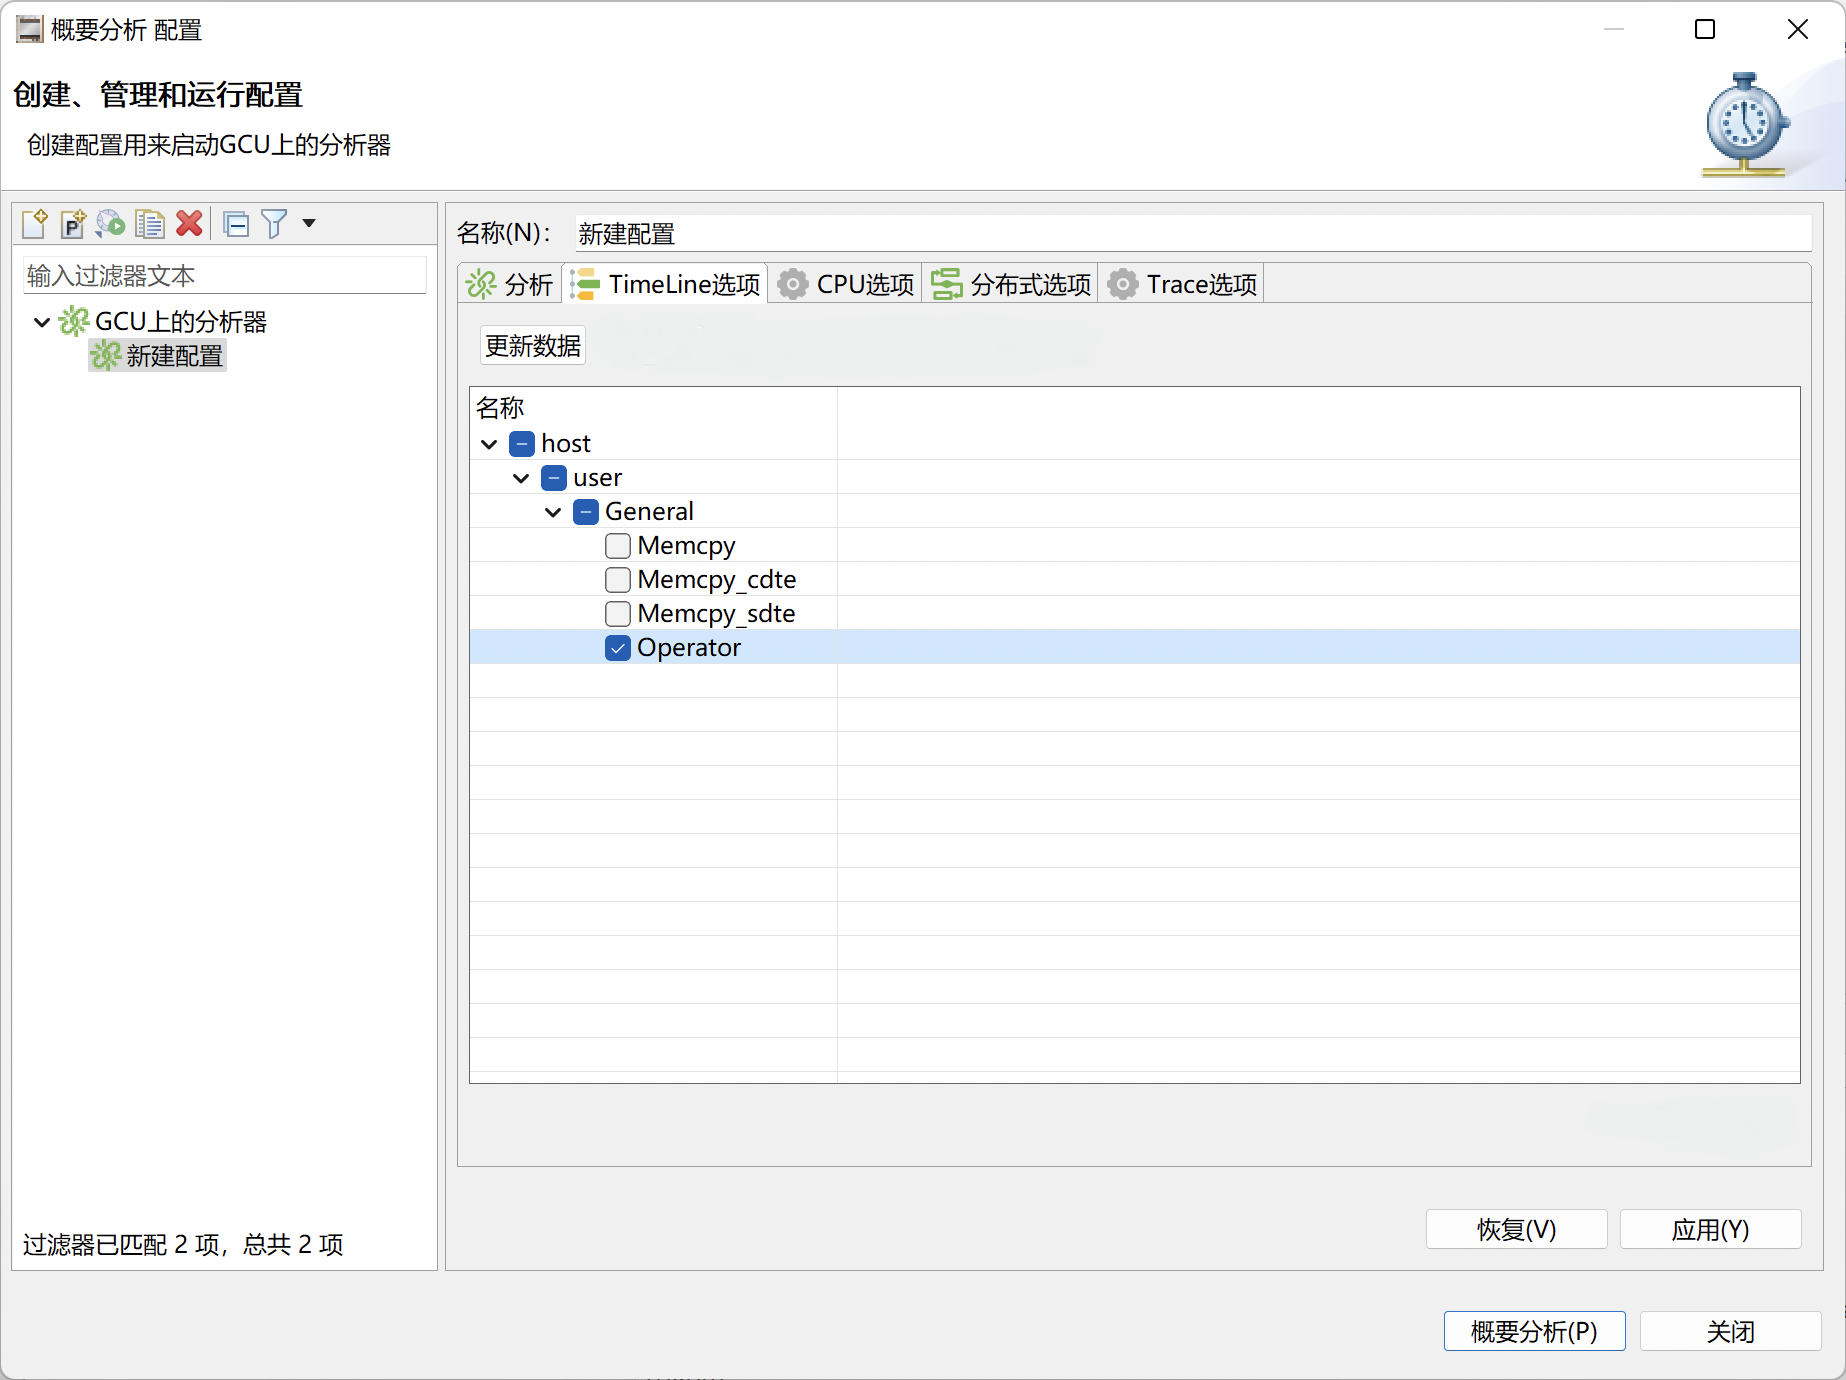Click the filter funnel icon
The image size is (1846, 1380).
(x=274, y=224)
